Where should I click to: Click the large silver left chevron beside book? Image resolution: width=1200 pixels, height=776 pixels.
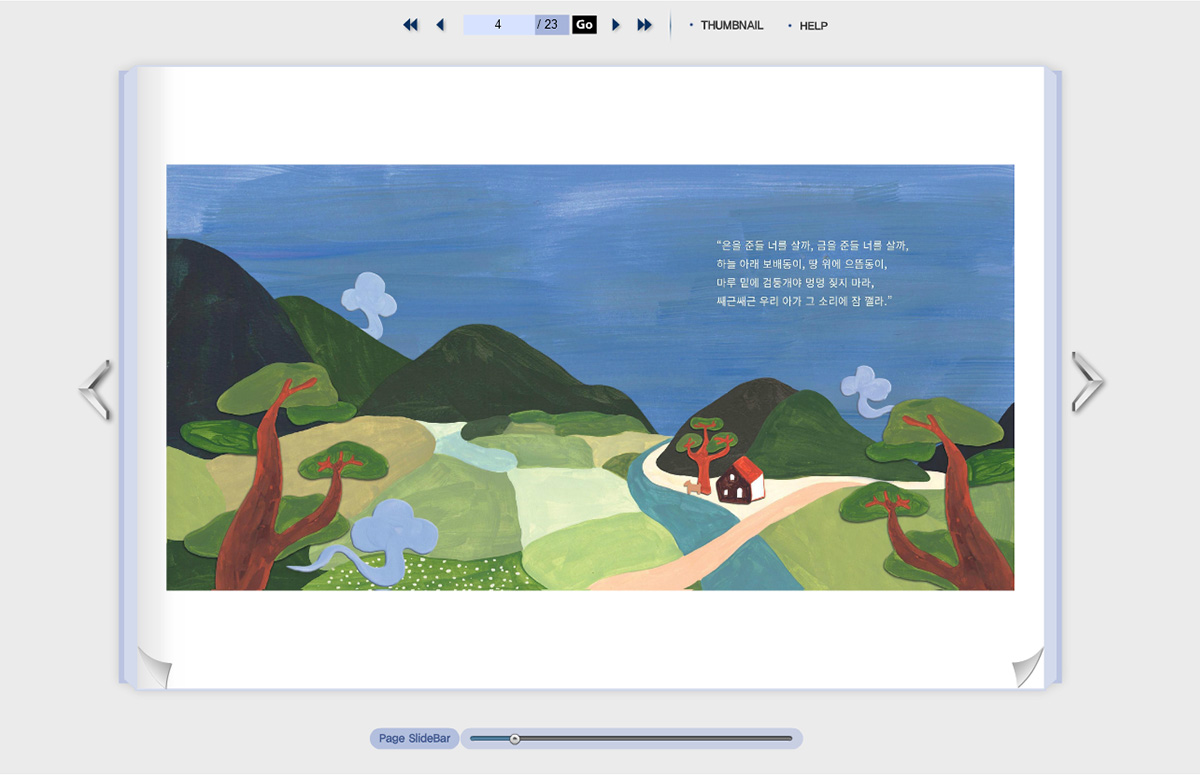[x=95, y=389]
